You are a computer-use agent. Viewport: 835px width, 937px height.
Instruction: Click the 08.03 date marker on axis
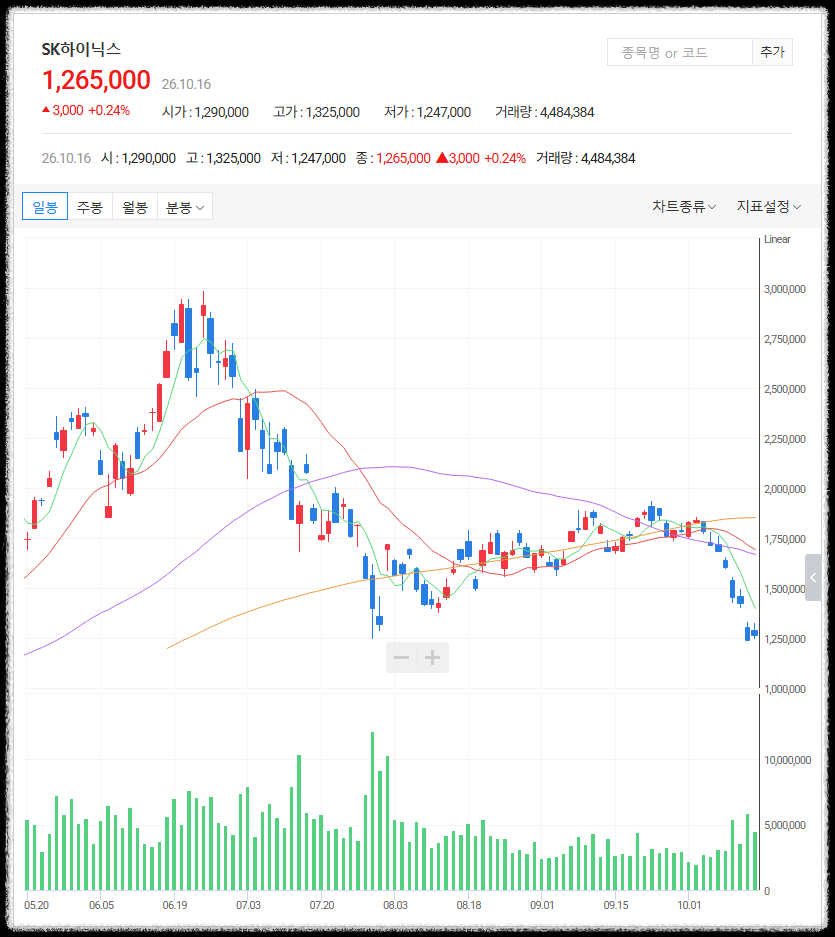point(395,905)
